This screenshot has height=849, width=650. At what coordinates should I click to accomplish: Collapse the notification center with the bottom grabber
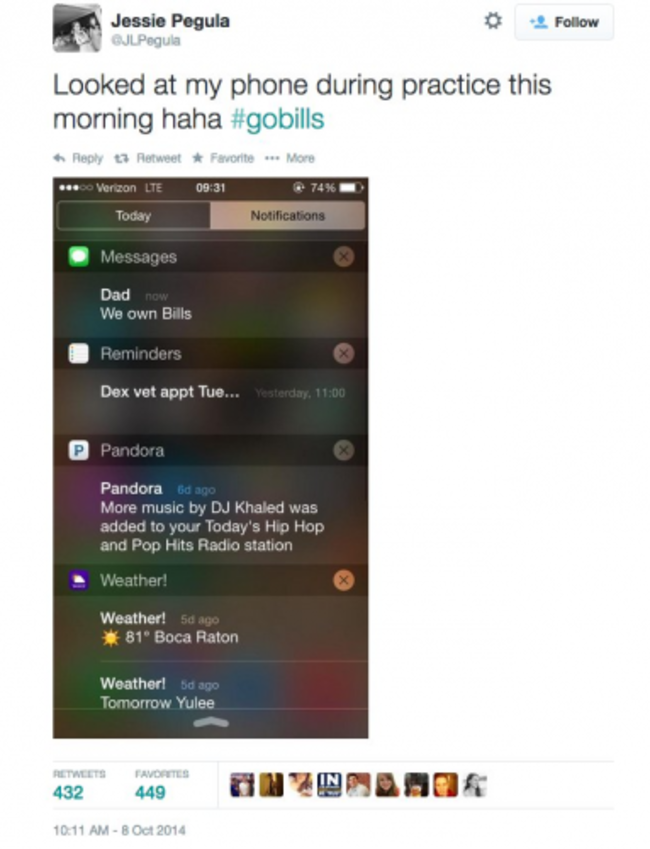211,722
